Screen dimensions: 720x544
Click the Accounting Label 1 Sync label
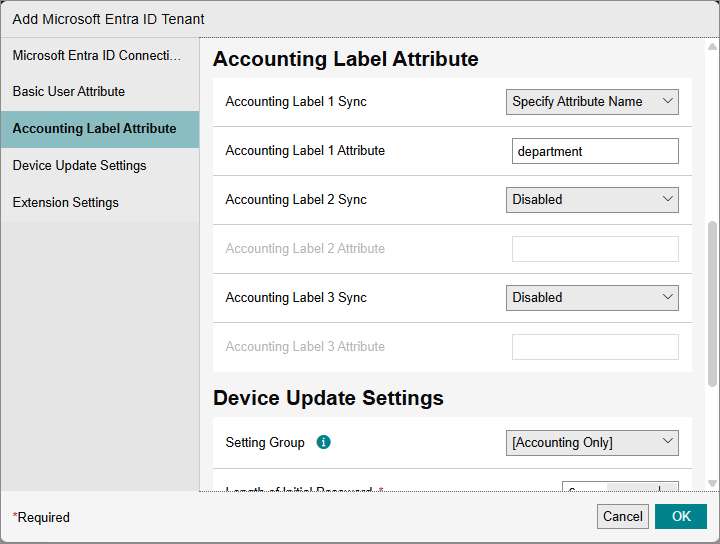[x=296, y=101]
